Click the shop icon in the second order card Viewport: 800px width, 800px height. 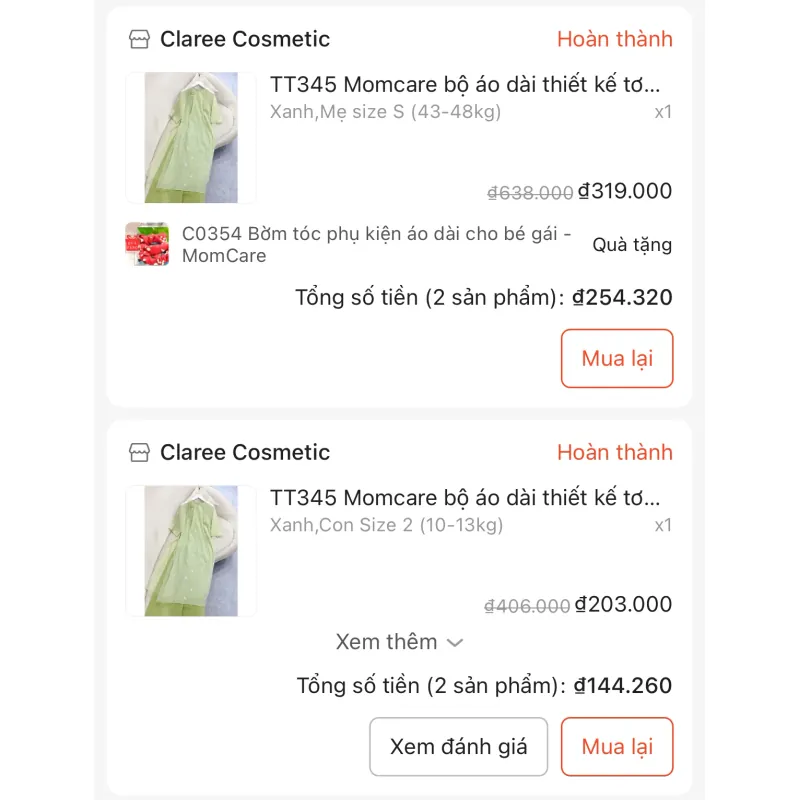click(x=139, y=452)
